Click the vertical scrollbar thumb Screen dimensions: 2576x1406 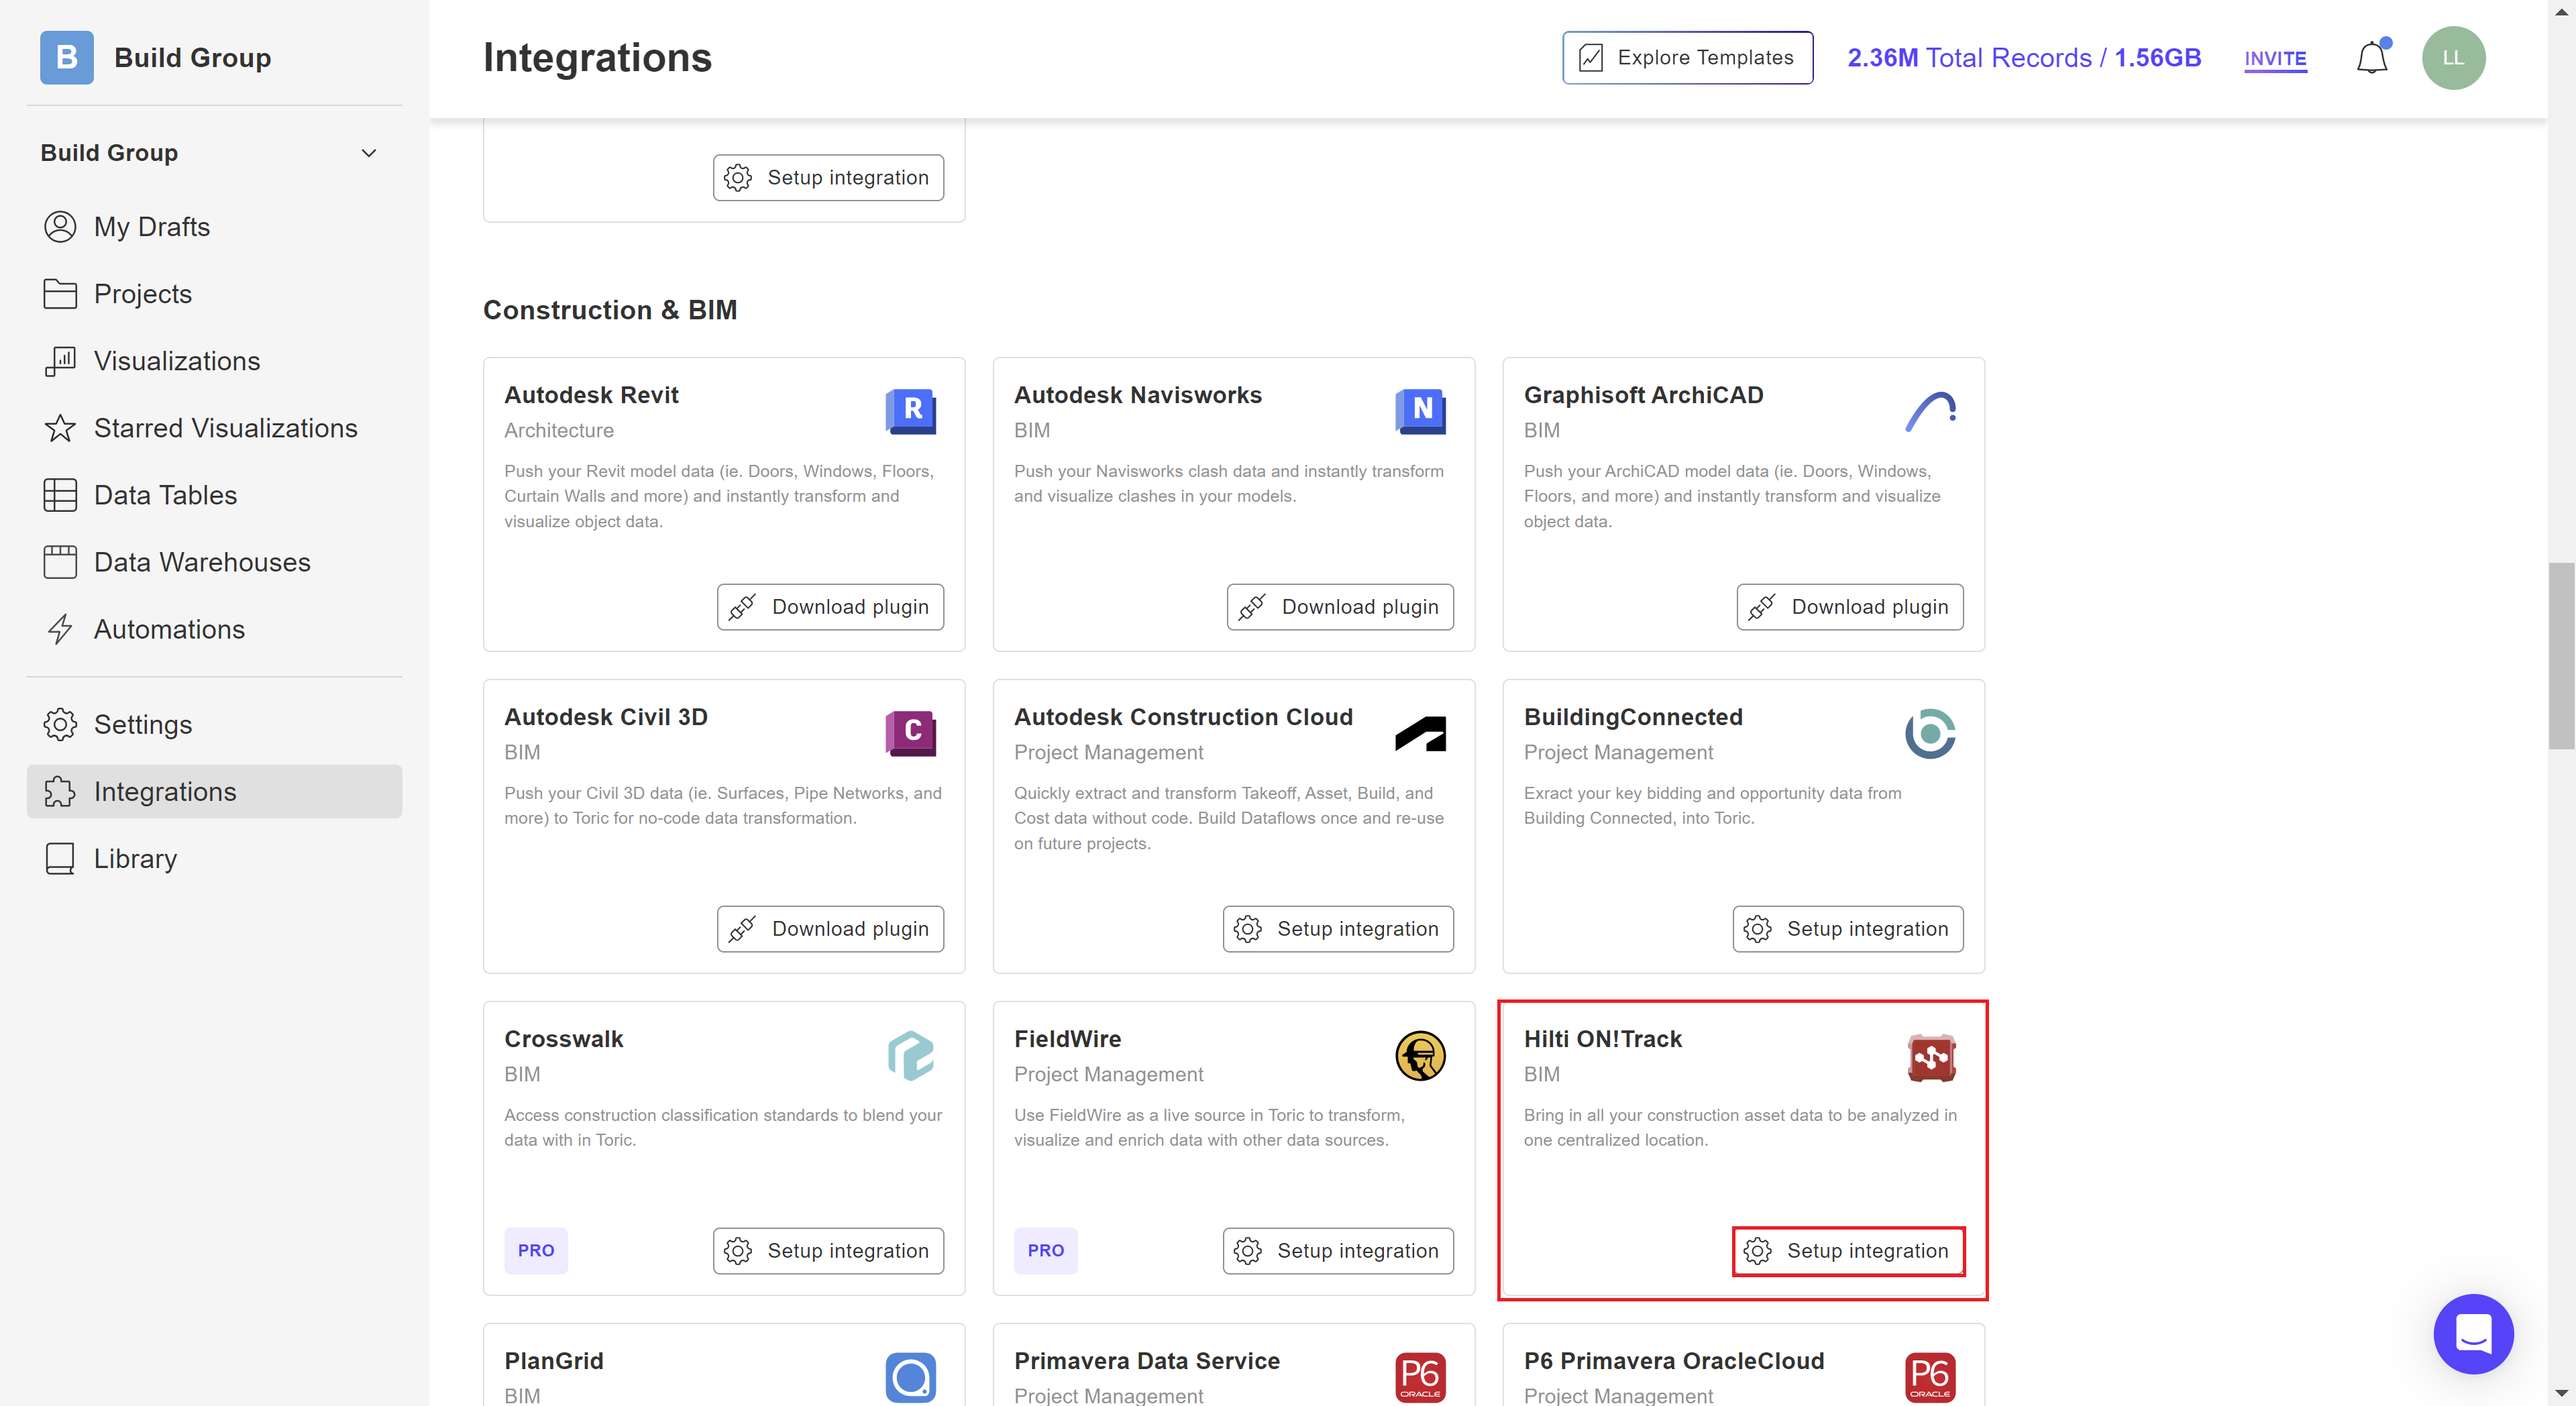click(x=2561, y=656)
